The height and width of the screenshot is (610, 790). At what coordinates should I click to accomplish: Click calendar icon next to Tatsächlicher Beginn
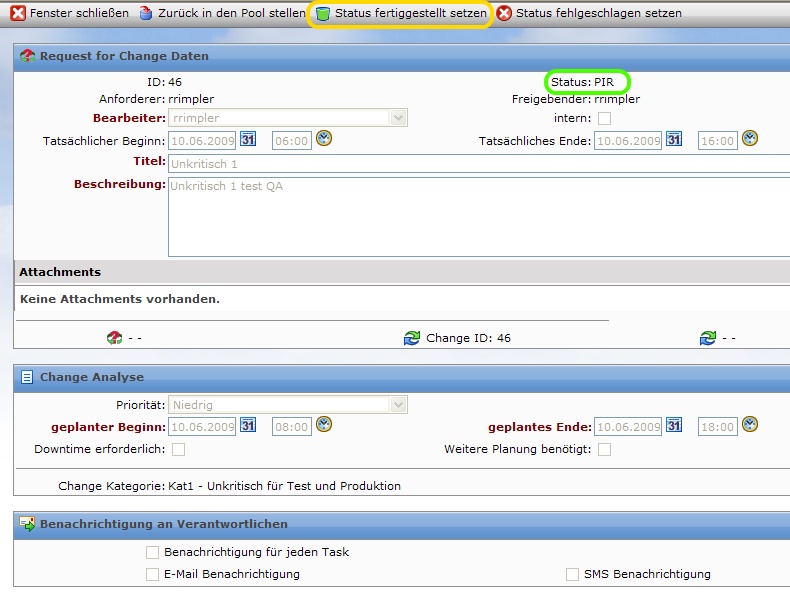248,140
